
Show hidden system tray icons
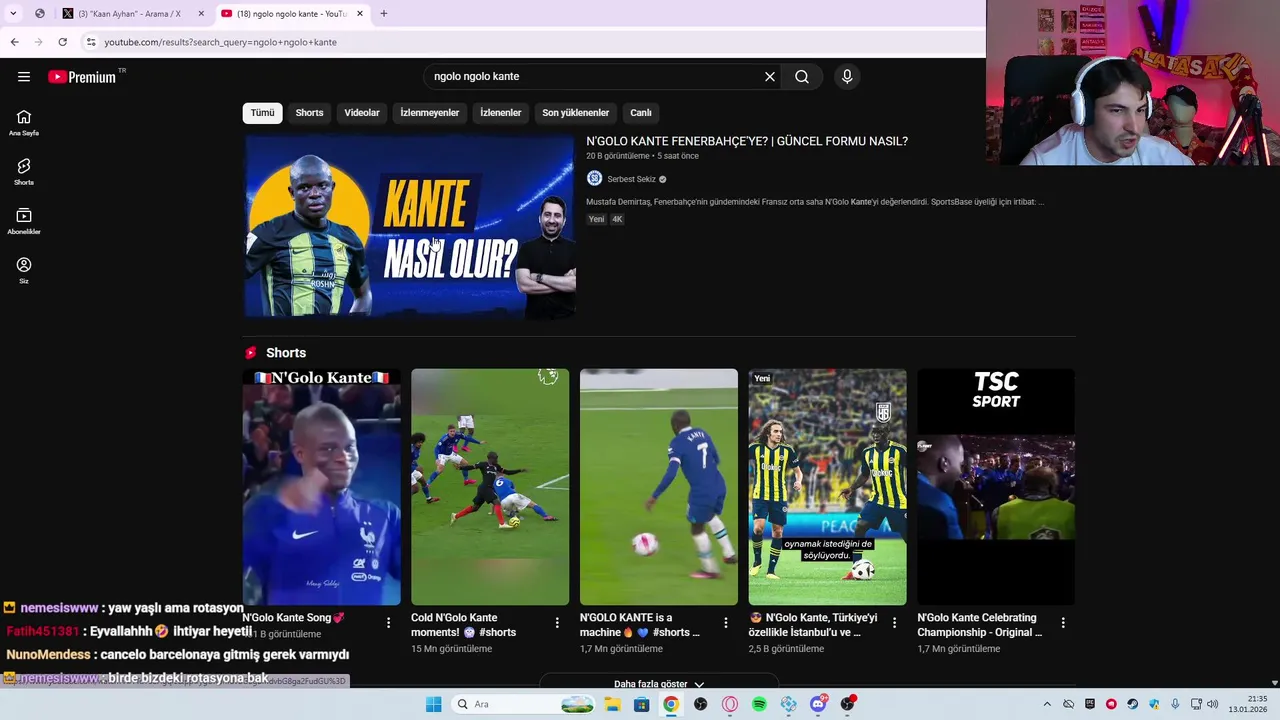(1047, 704)
